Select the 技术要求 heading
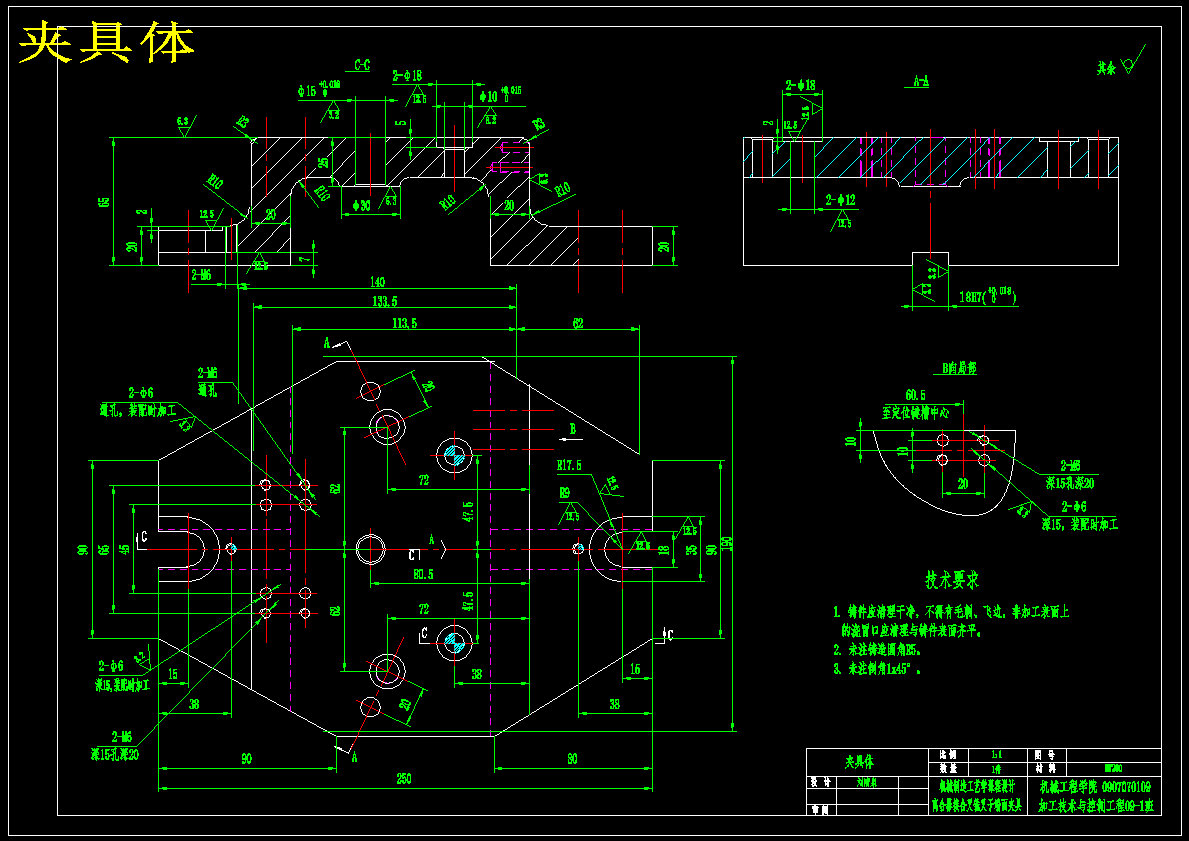Screen dimensions: 1189x841 click(x=952, y=580)
